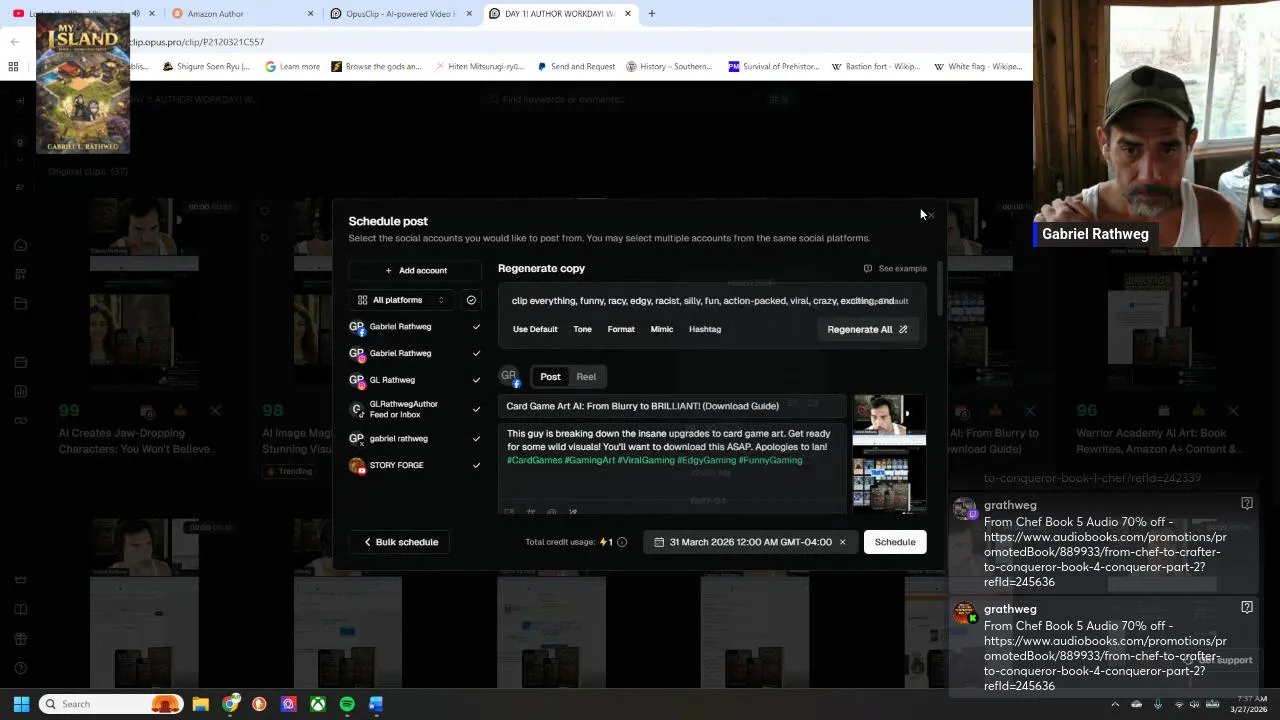Viewport: 1280px width, 720px height.
Task: Clear the scheduled date with the X
Action: [x=842, y=542]
